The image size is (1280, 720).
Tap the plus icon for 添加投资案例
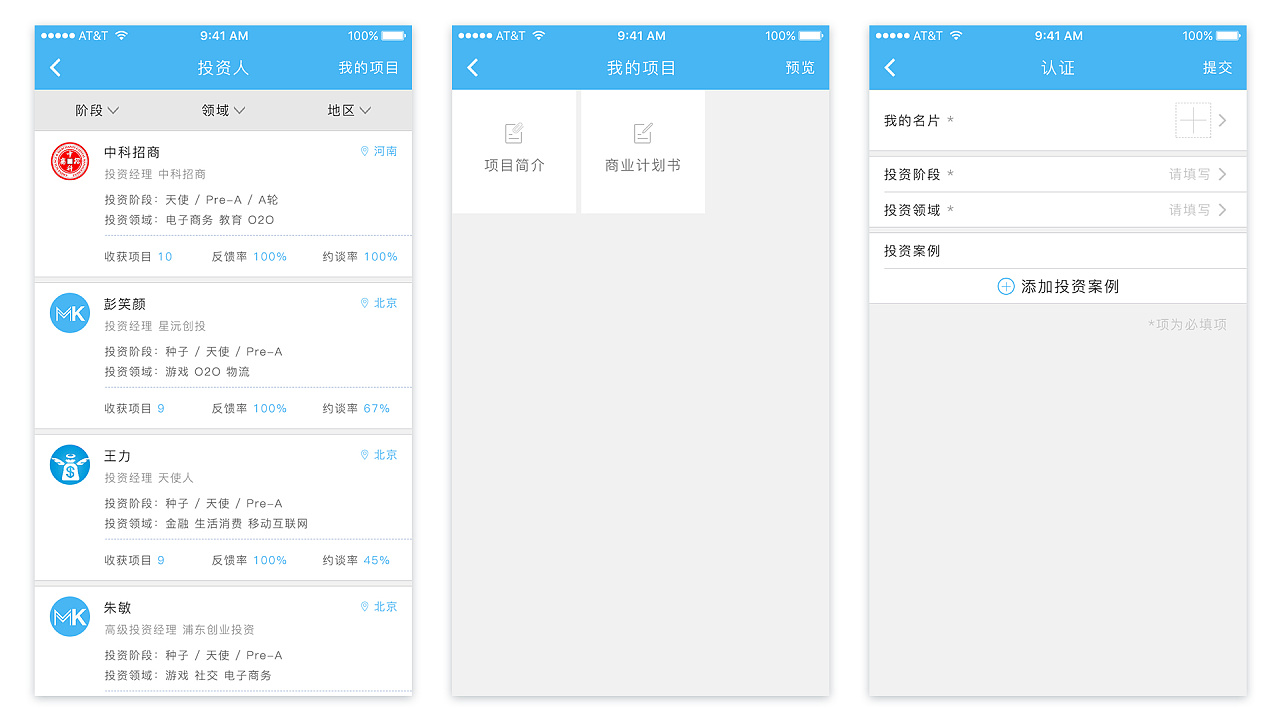1006,286
